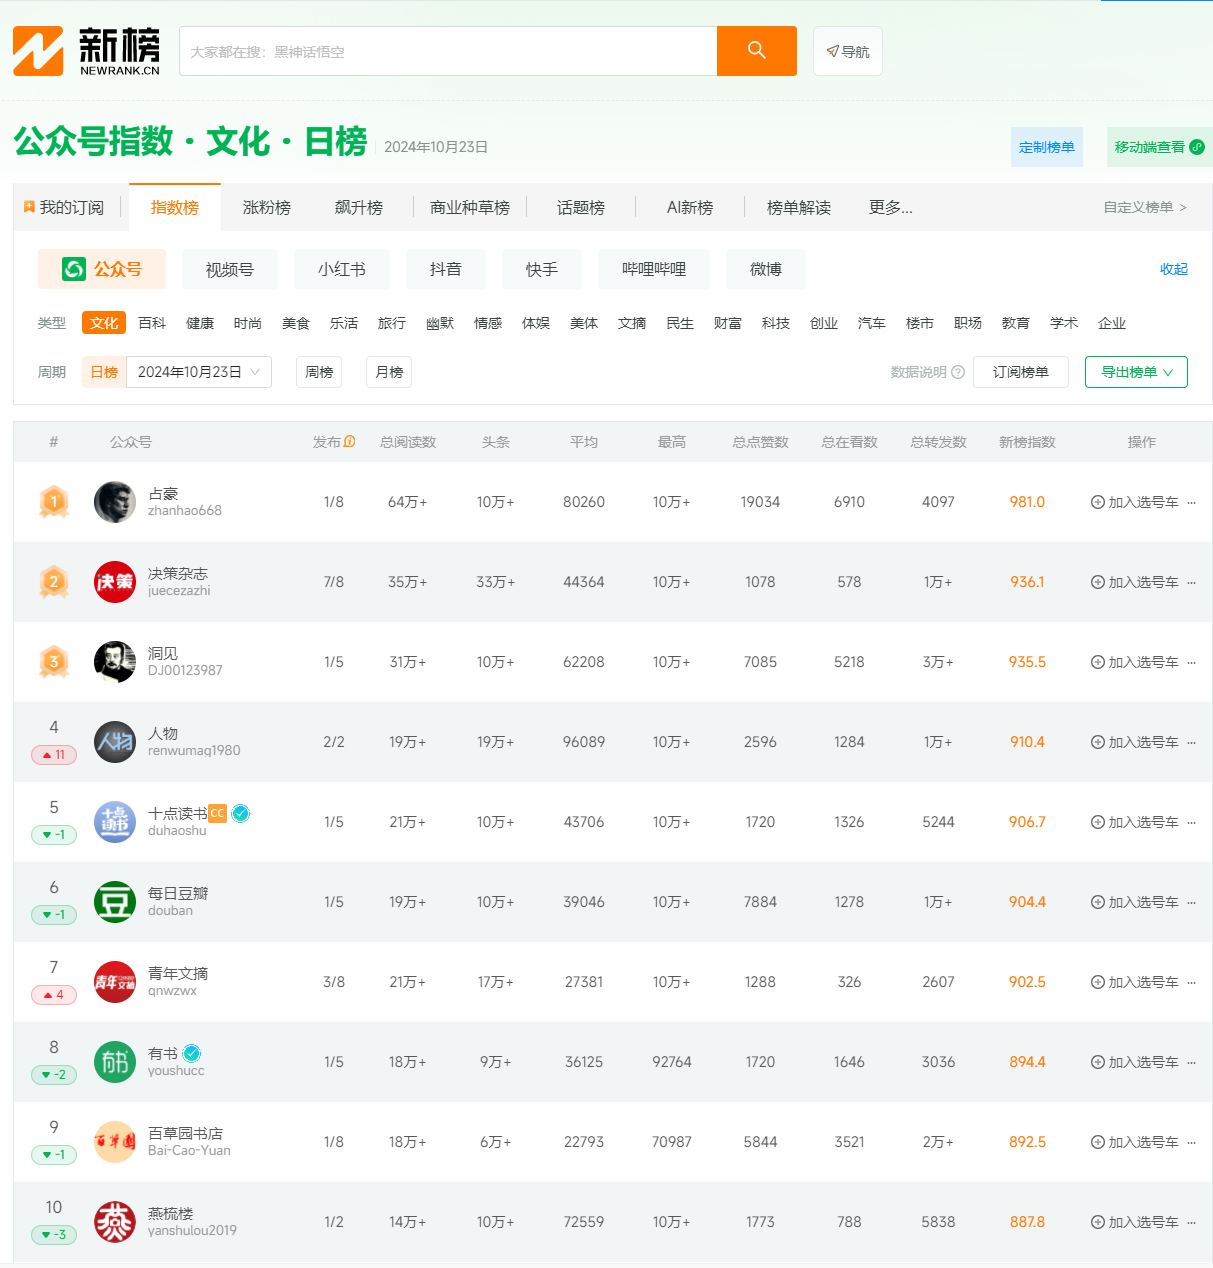Click 新榜指数 value 981.0
This screenshot has height=1268, width=1213.
(x=1027, y=502)
